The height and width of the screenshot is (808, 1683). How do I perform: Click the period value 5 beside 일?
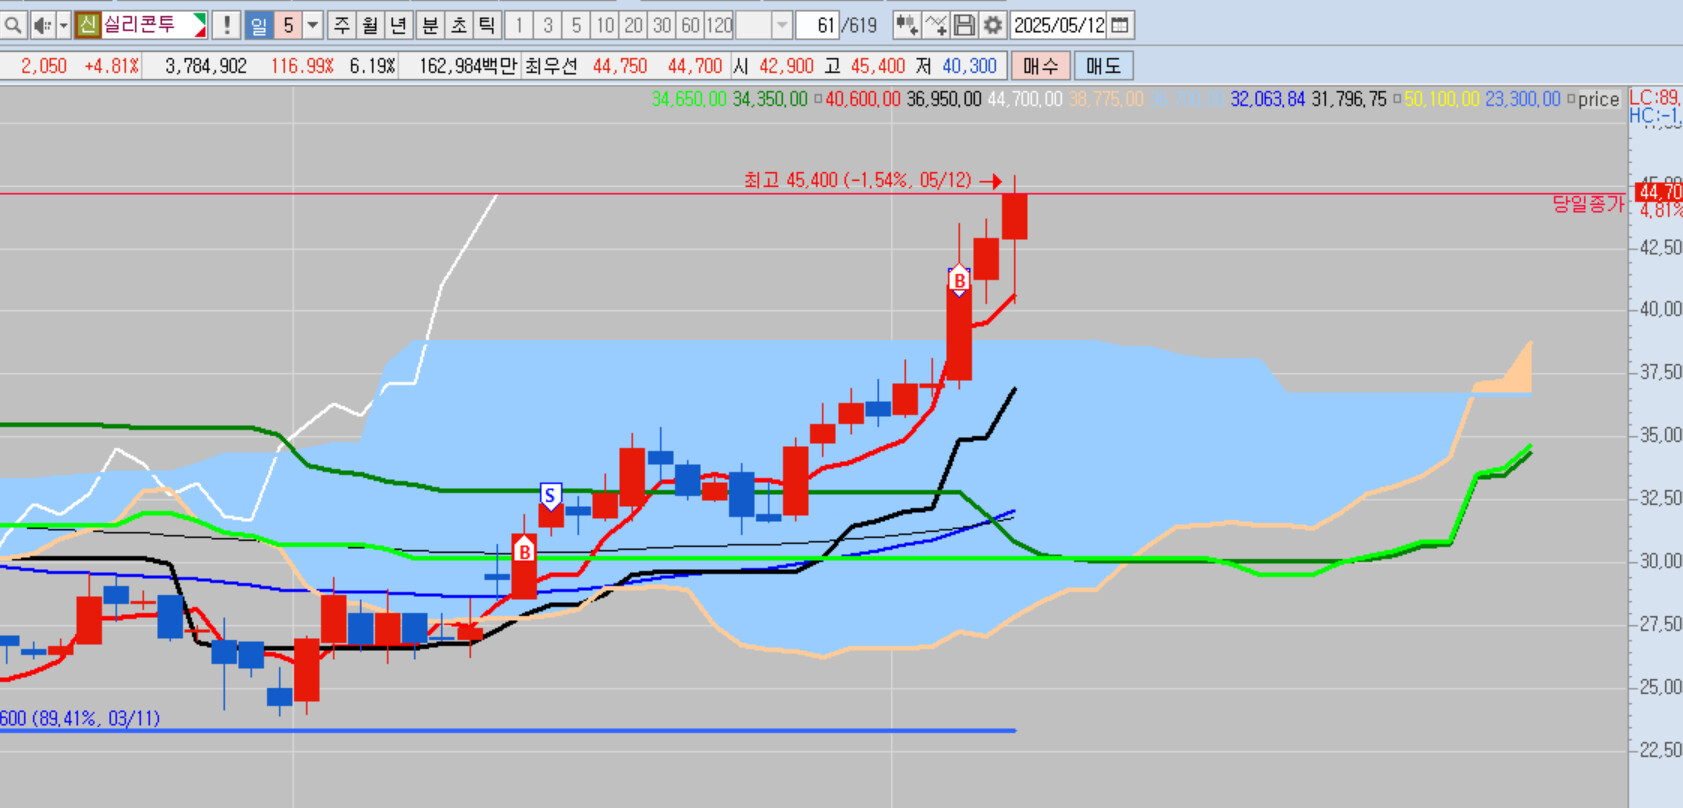288,25
